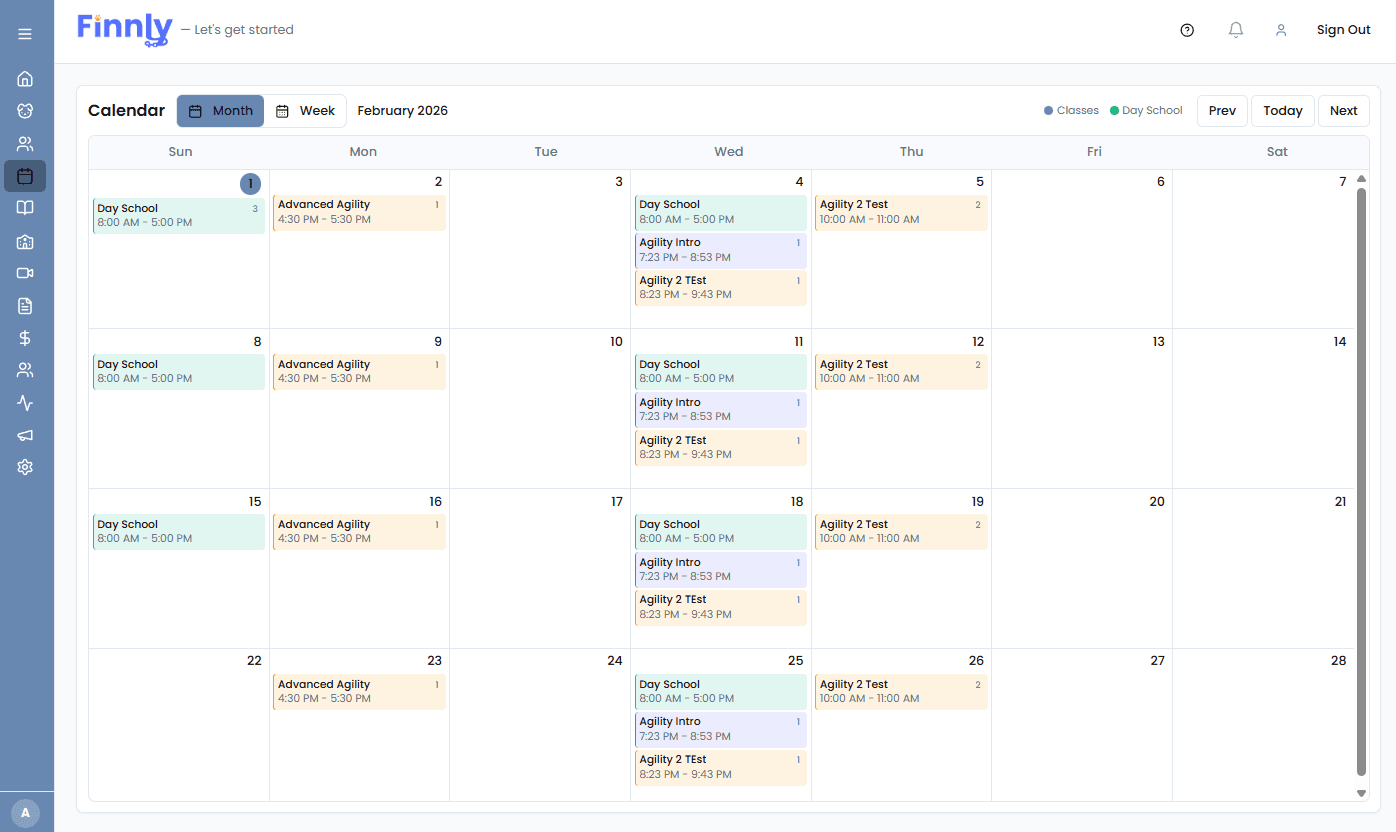Click the calendar icon in the sidebar

point(25,175)
